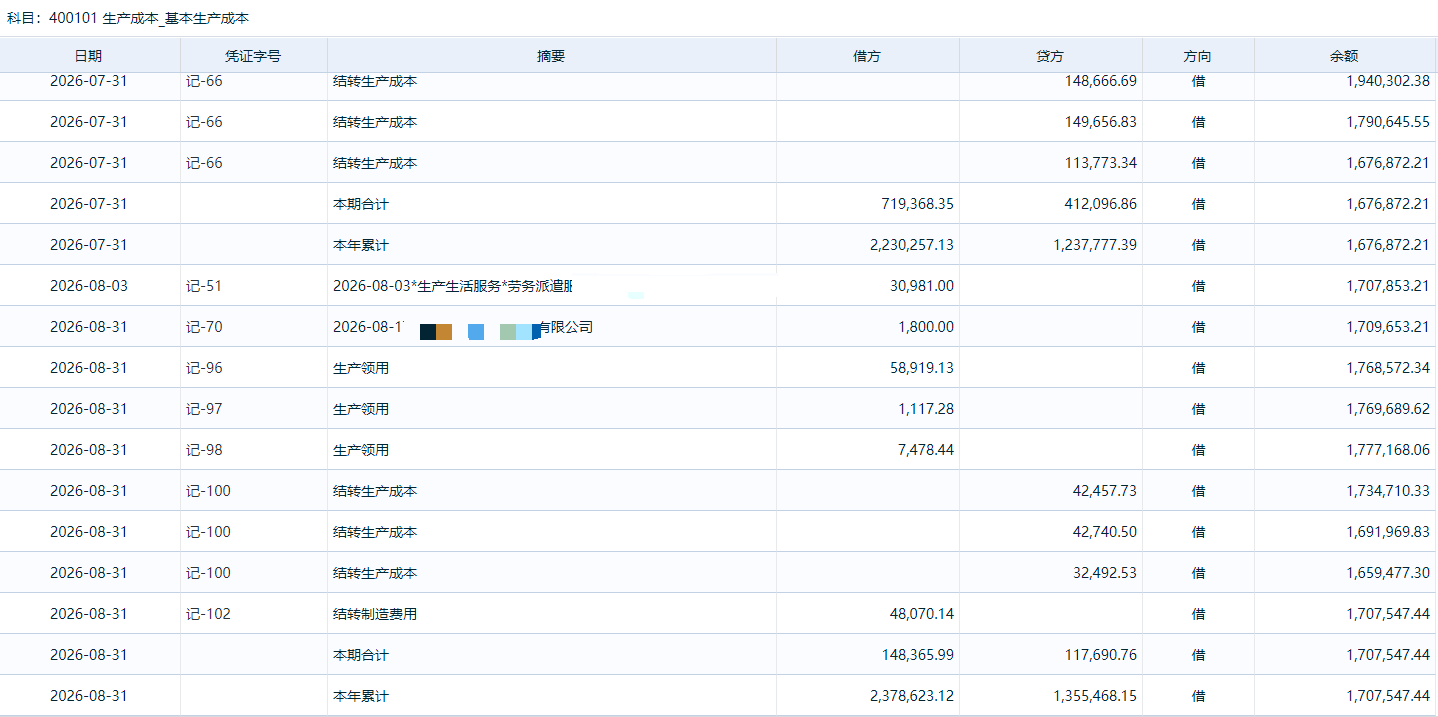Select debit amount 1,800.00
This screenshot has width=1438, height=717.
[925, 327]
